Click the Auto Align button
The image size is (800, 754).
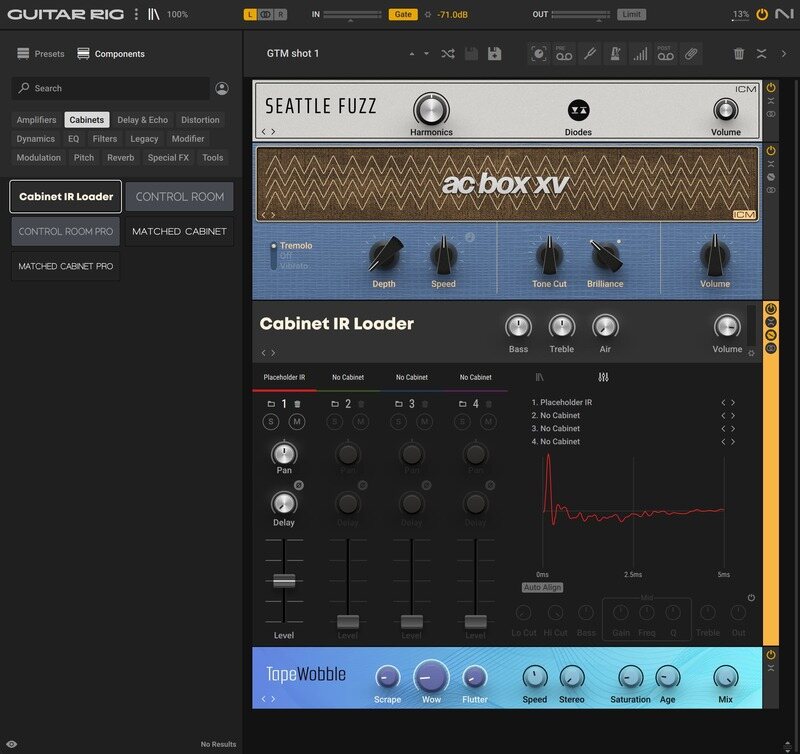(543, 588)
